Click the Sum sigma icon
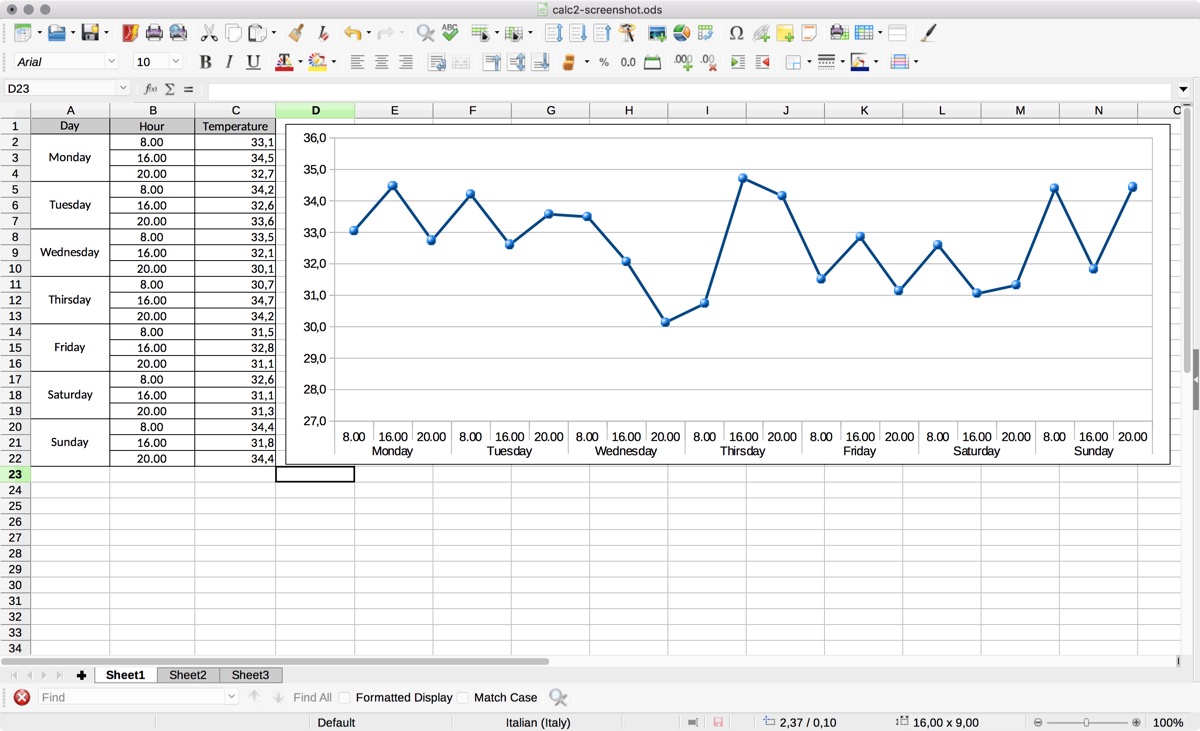Screen dimensions: 1200x731 coord(170,89)
